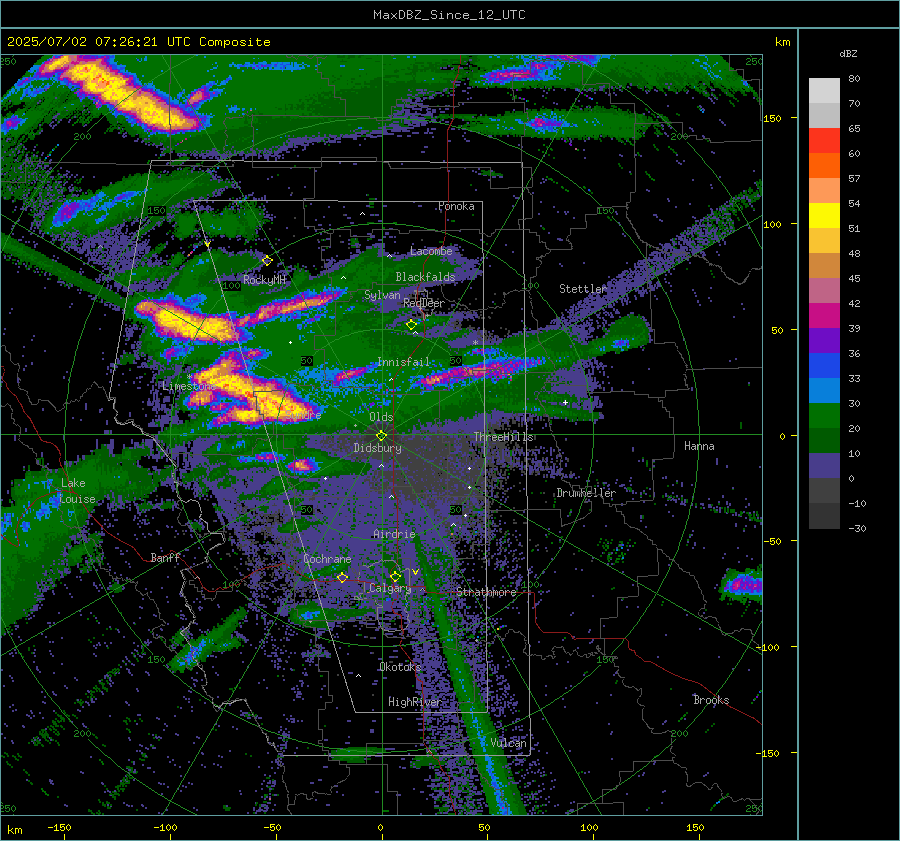Click the Drumheller label
The image size is (900, 841).
(586, 493)
